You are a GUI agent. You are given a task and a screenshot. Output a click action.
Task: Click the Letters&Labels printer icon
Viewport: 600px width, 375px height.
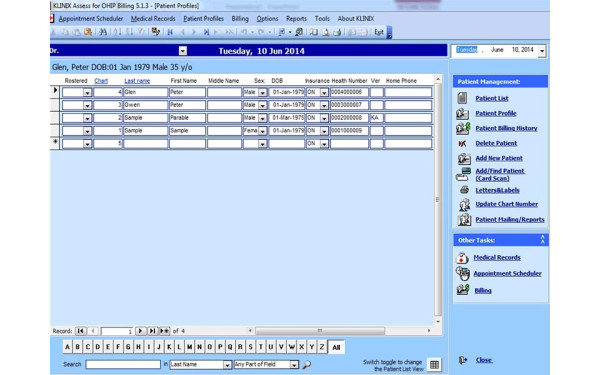pyautogui.click(x=464, y=190)
